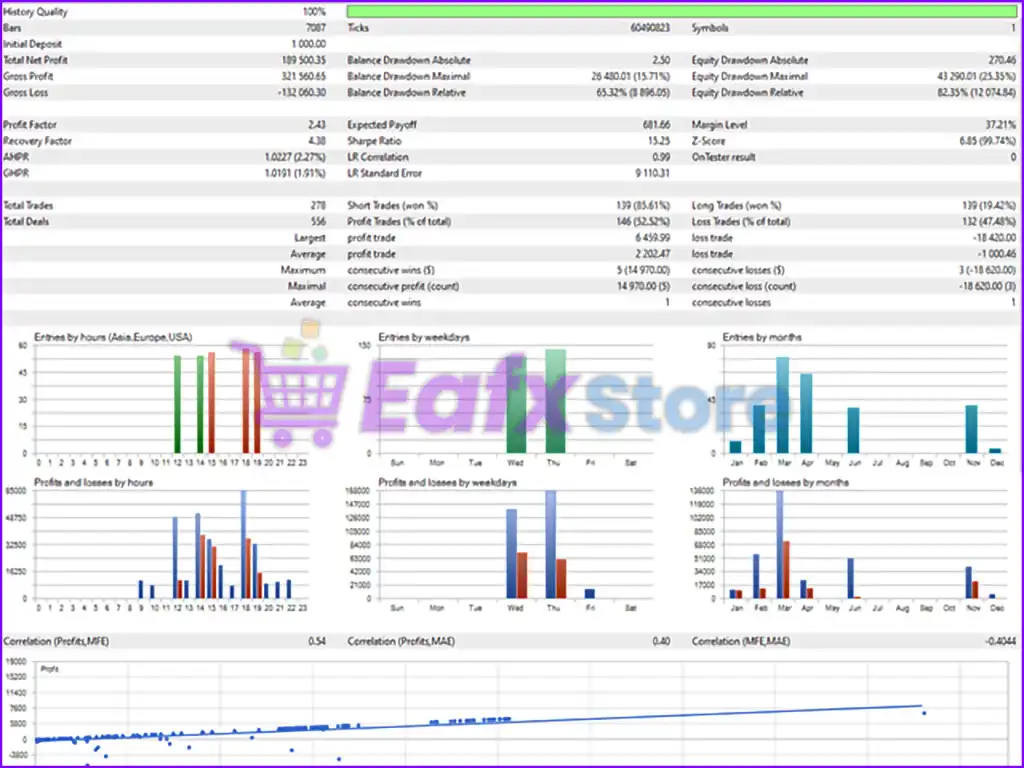Click the Total Deals value '556'
Image resolution: width=1024 pixels, height=768 pixels.
(318, 222)
